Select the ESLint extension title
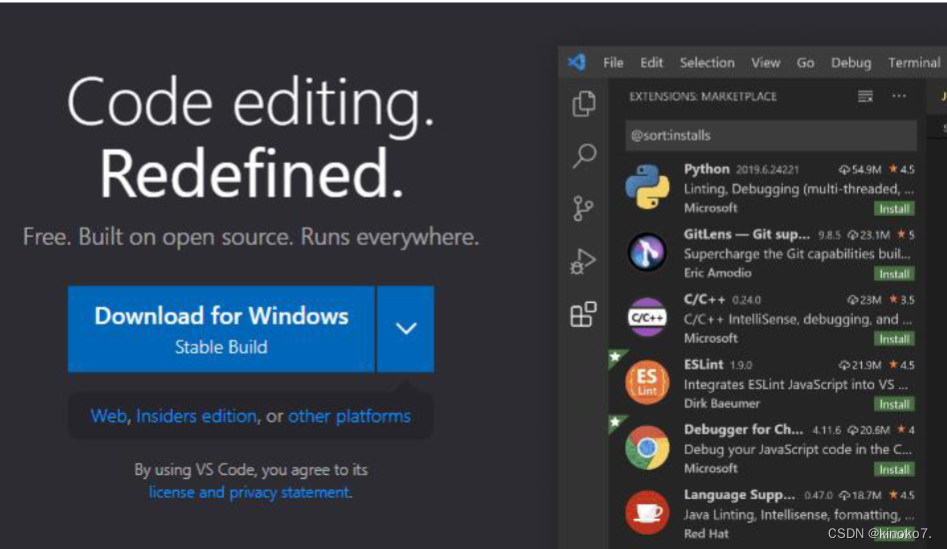This screenshot has width=947, height=549. pos(703,365)
